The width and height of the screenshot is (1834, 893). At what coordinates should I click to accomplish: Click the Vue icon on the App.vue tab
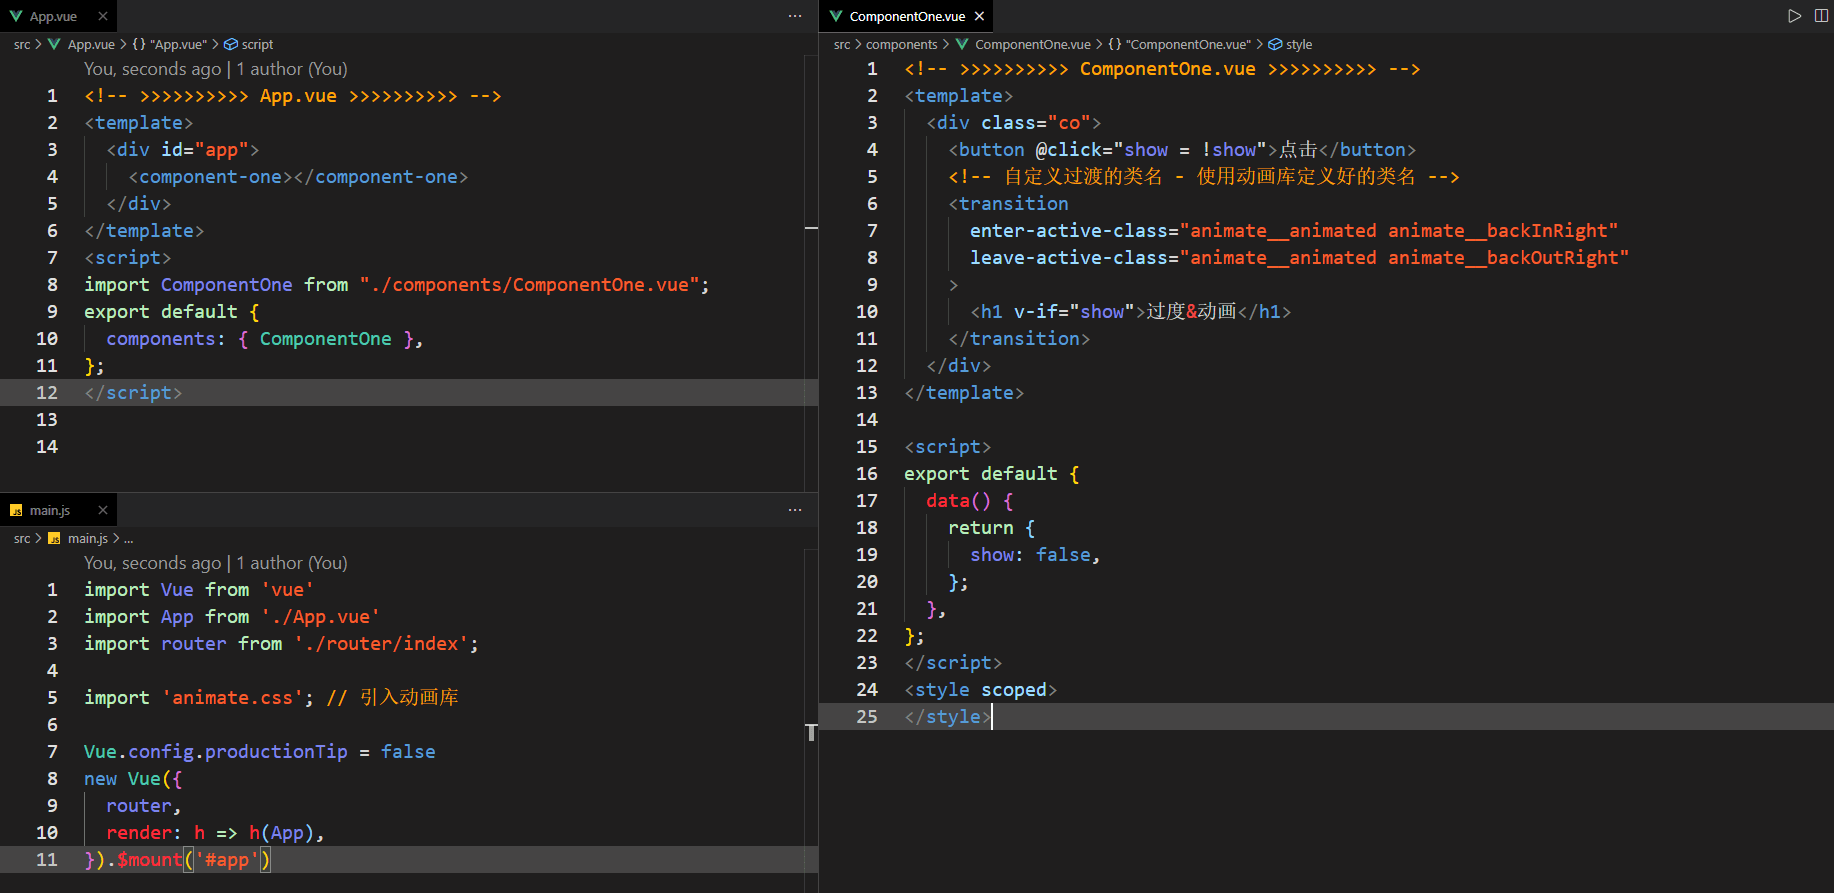(x=15, y=16)
